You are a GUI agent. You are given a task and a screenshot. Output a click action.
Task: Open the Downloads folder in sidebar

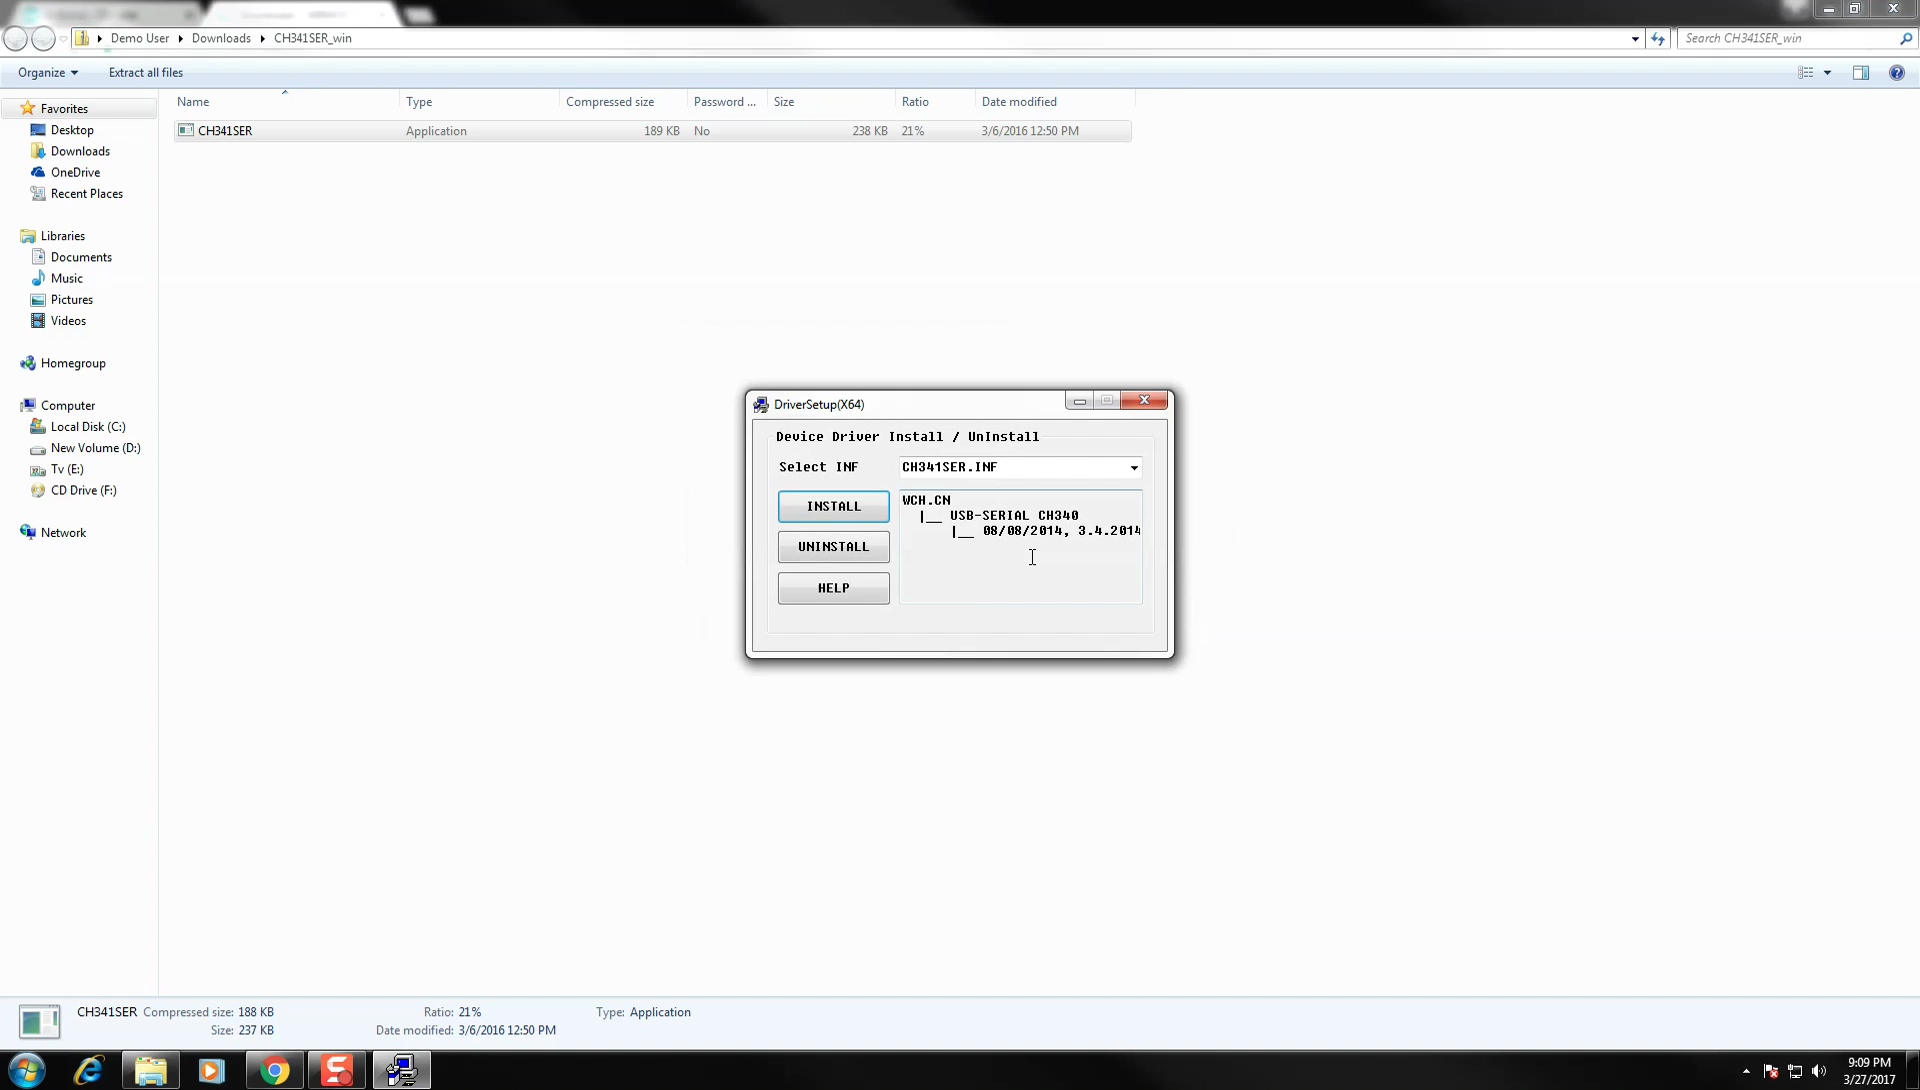coord(79,150)
